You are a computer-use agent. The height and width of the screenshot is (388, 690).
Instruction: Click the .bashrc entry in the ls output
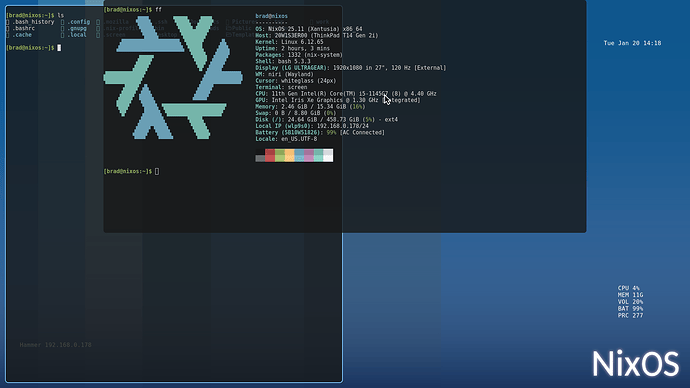pos(23,29)
